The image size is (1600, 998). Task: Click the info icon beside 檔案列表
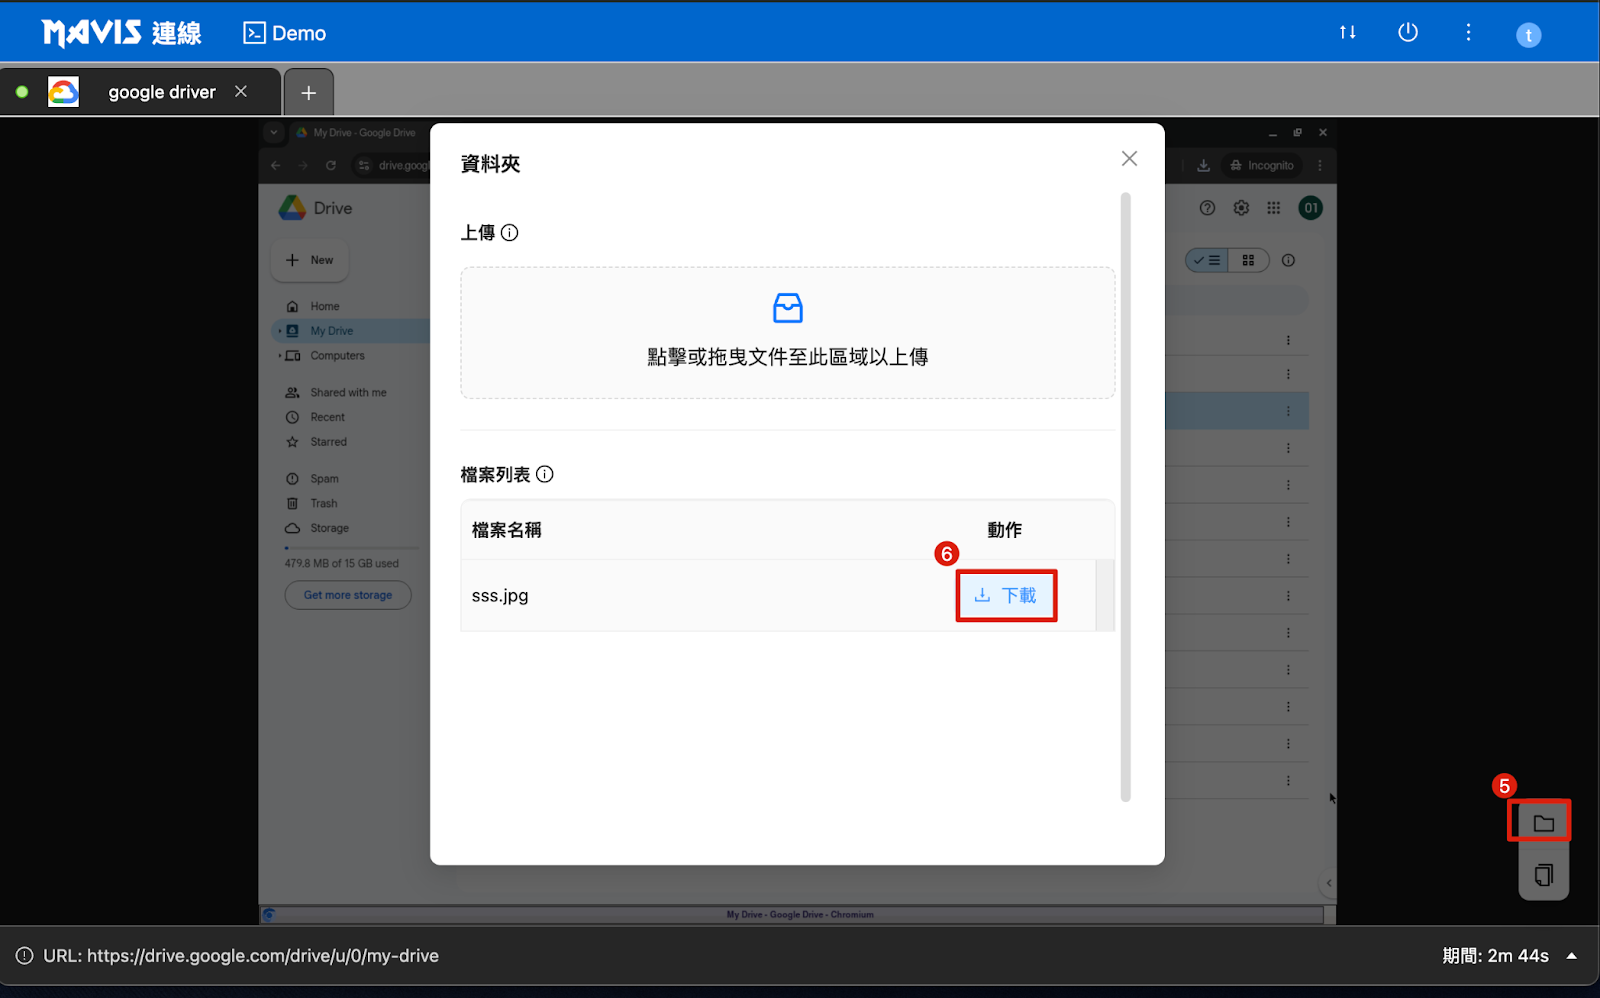pos(545,474)
